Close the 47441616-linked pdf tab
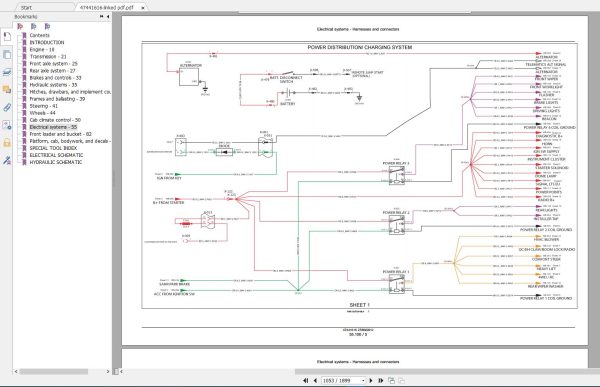This screenshot has width=600, height=387. pos(143,7)
